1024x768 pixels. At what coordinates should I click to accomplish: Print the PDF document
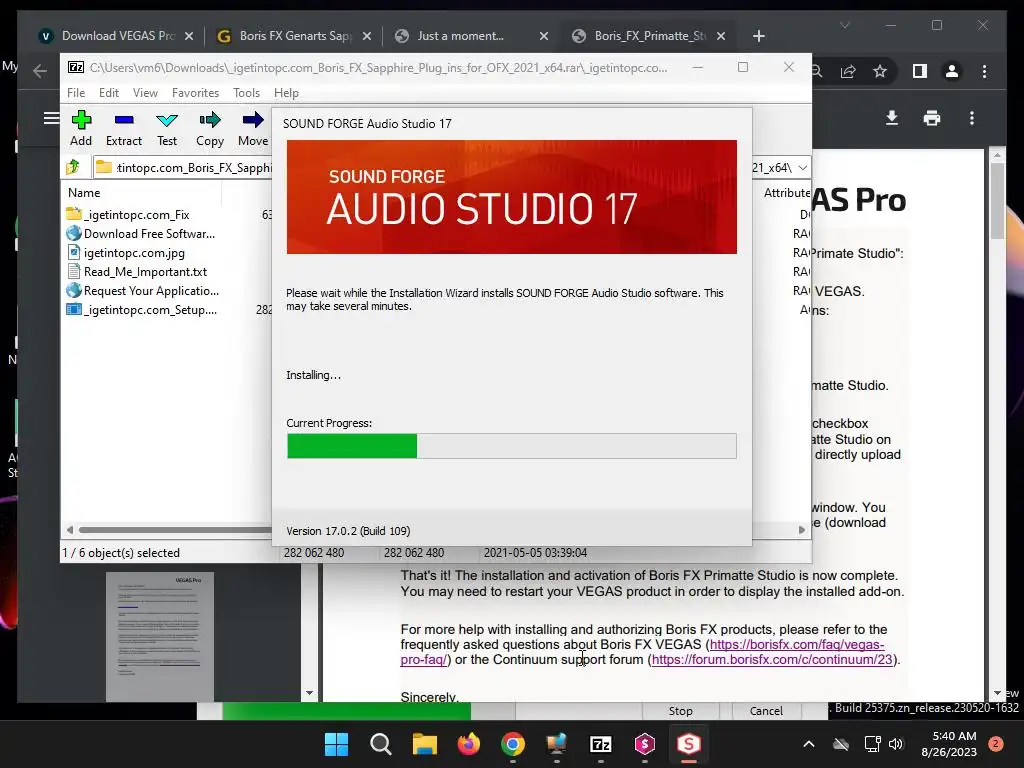[932, 118]
